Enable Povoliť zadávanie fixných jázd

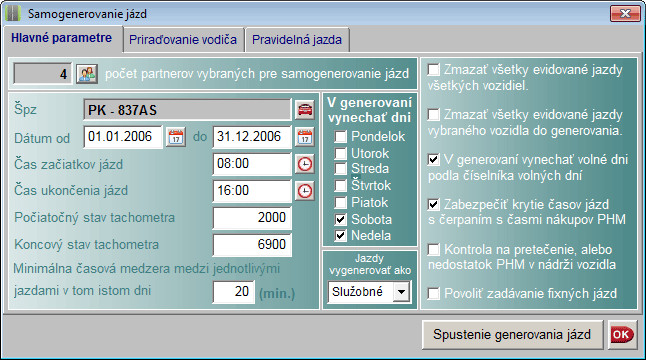(433, 294)
